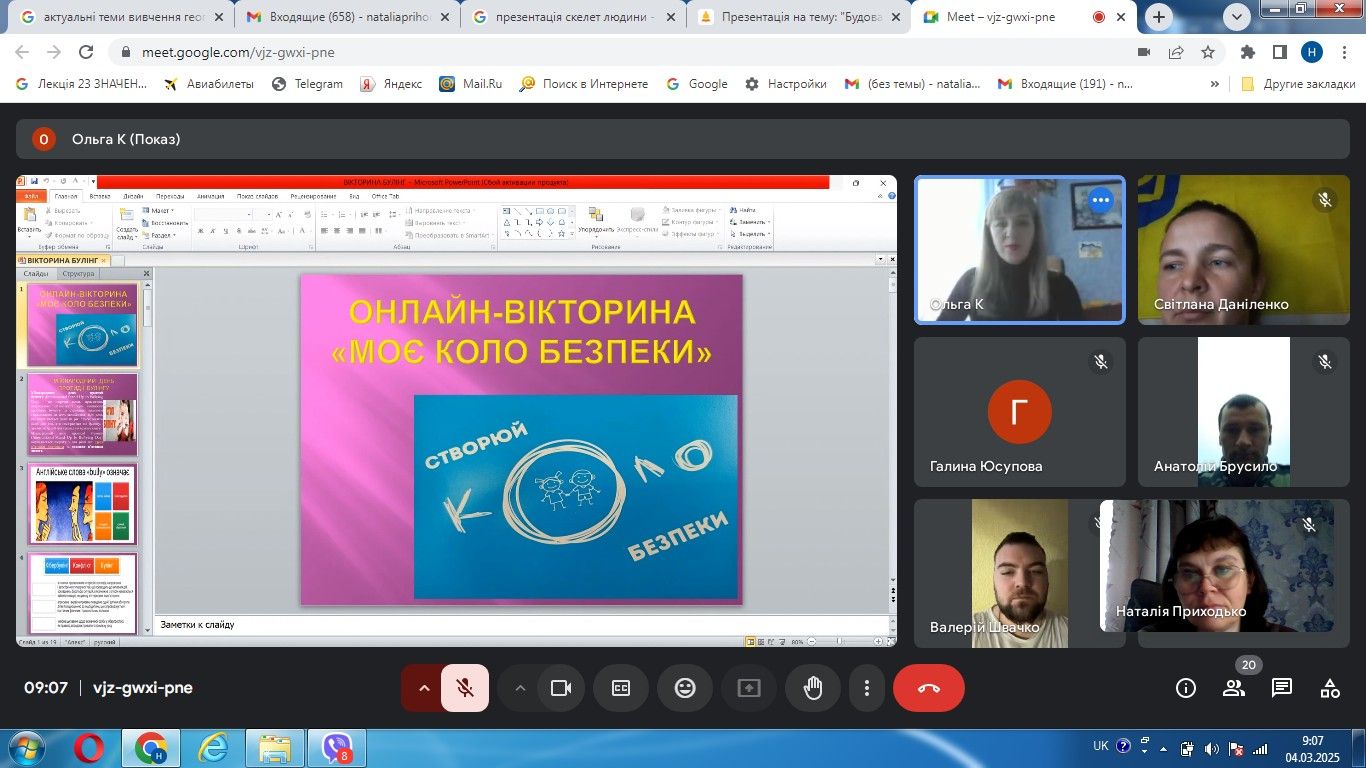Image resolution: width=1366 pixels, height=768 pixels.
Task: Open the Другие закладки bookmarks folder
Action: [x=1298, y=84]
